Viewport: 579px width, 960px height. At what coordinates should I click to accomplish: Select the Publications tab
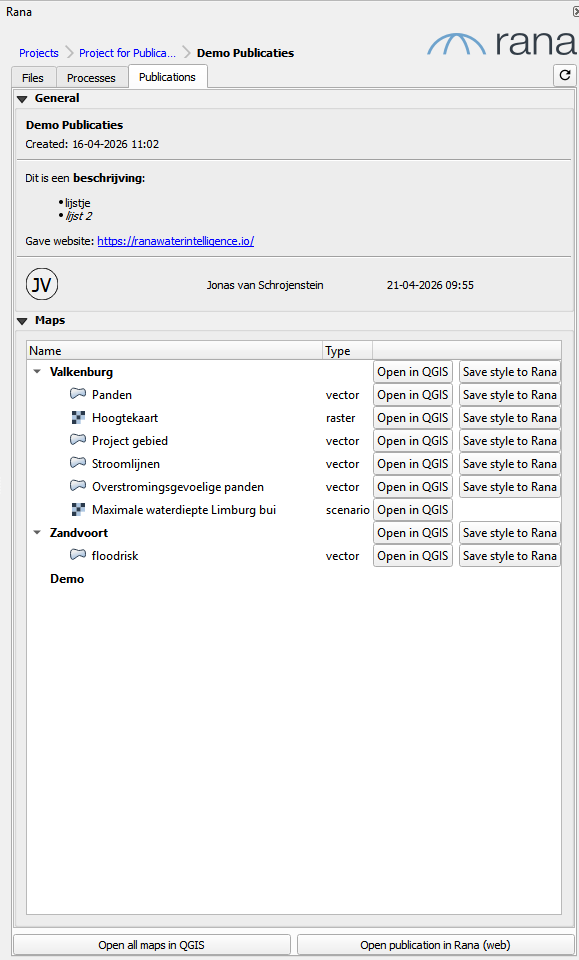point(167,77)
